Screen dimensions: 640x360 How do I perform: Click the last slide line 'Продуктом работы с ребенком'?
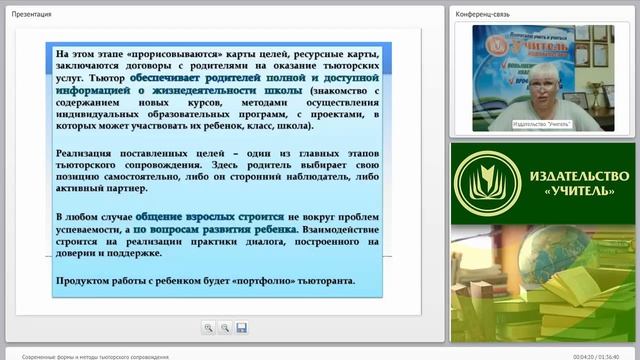[205, 281]
